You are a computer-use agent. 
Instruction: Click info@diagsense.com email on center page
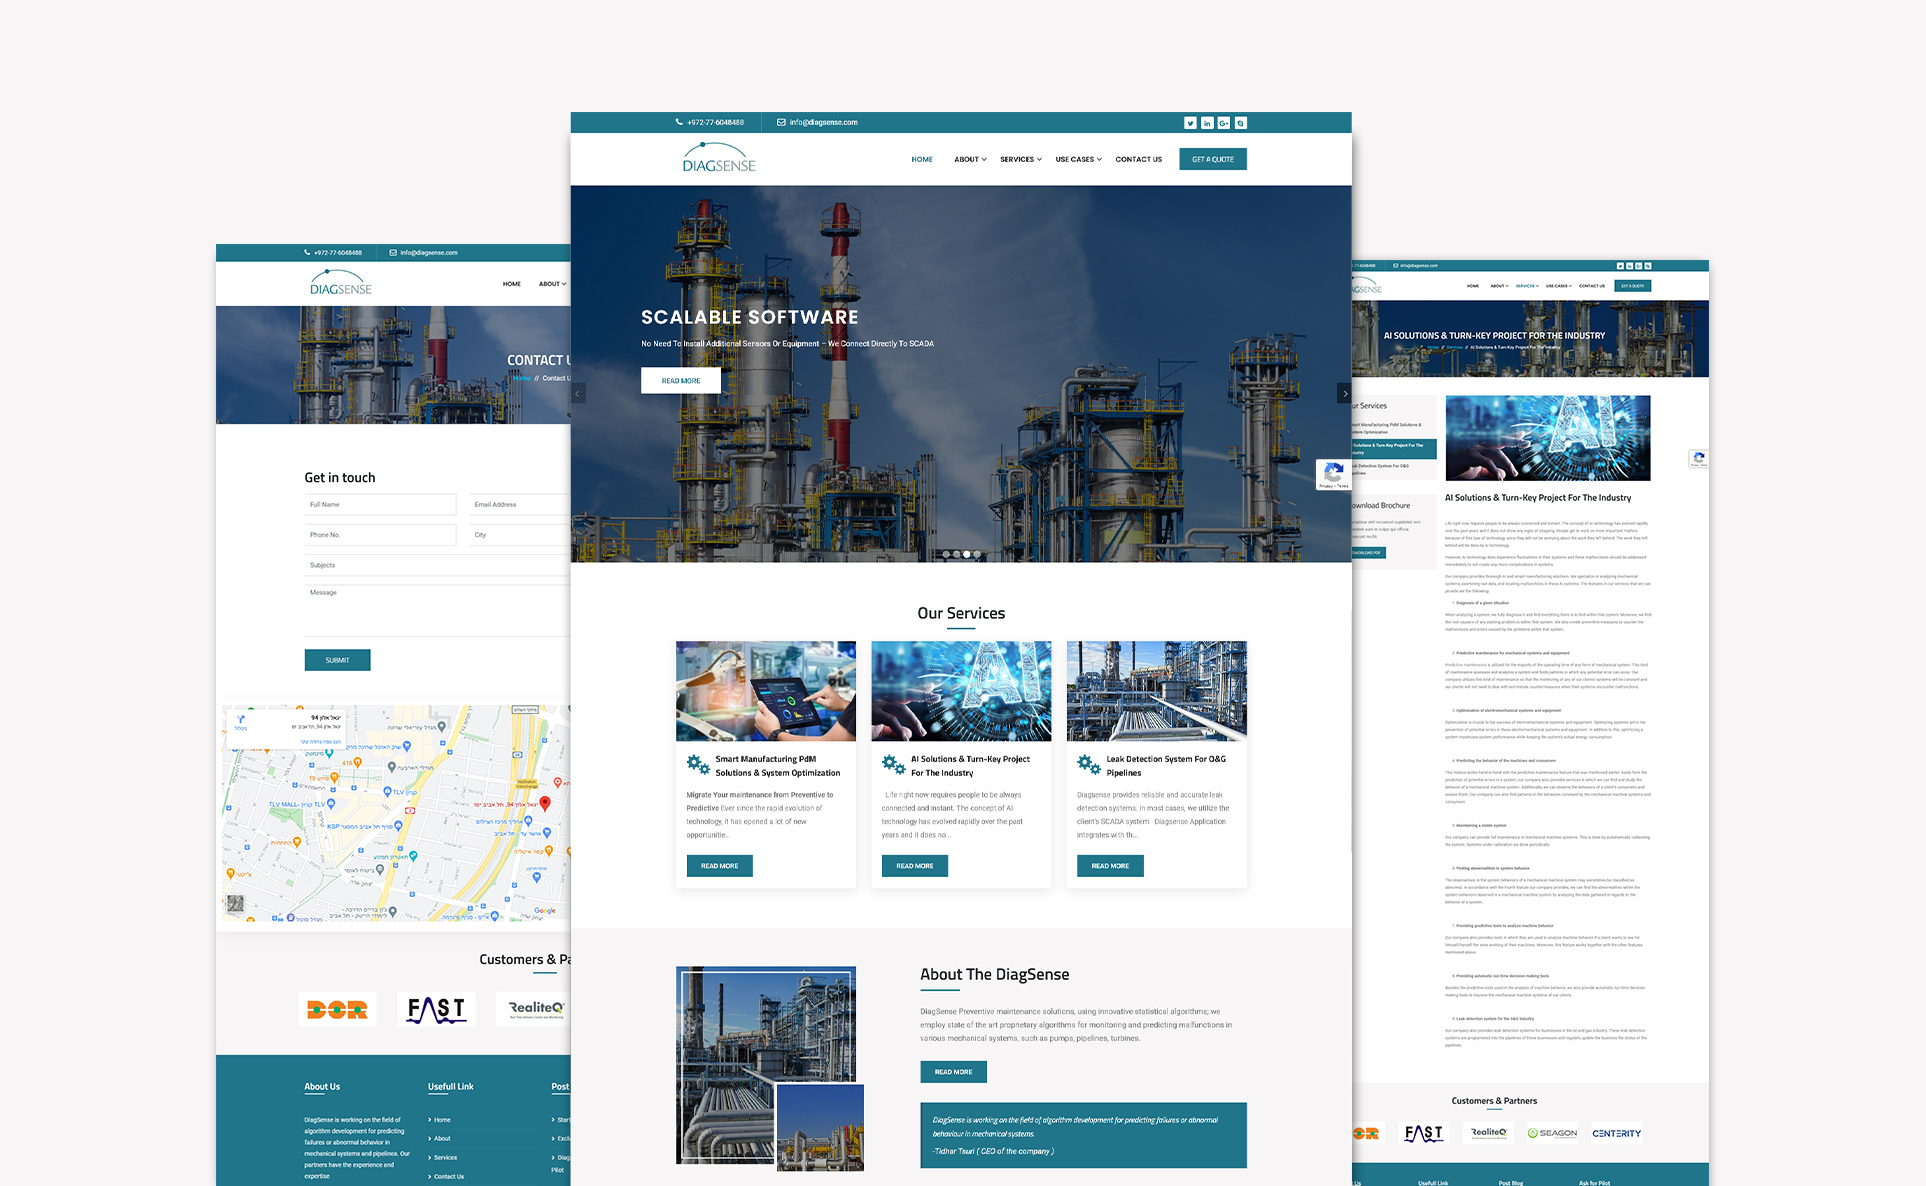pyautogui.click(x=824, y=122)
